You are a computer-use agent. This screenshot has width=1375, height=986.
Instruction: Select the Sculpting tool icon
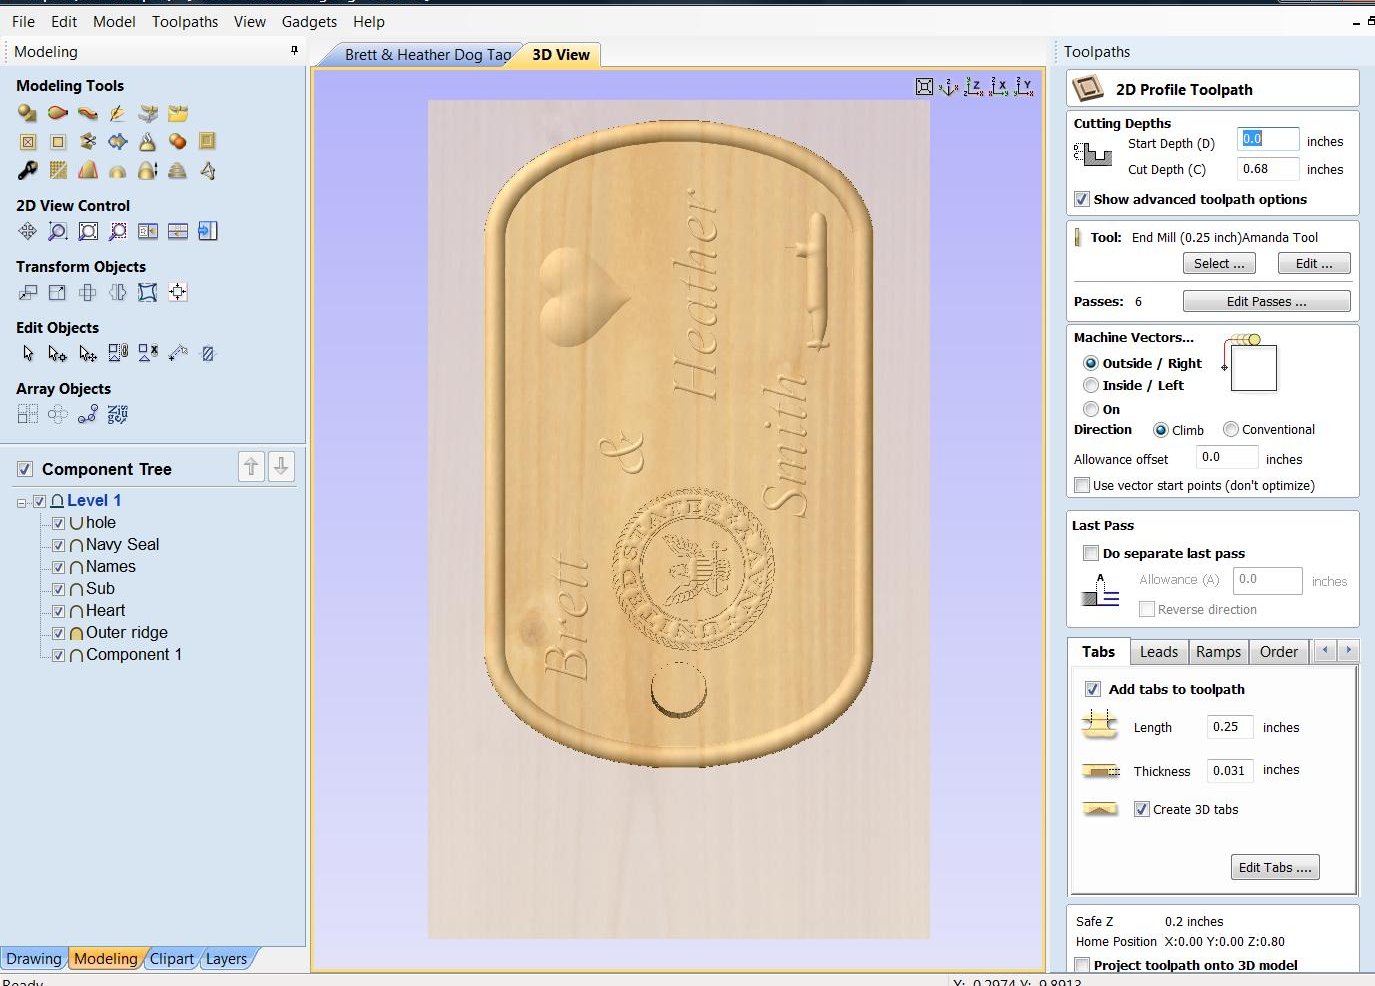[x=118, y=113]
